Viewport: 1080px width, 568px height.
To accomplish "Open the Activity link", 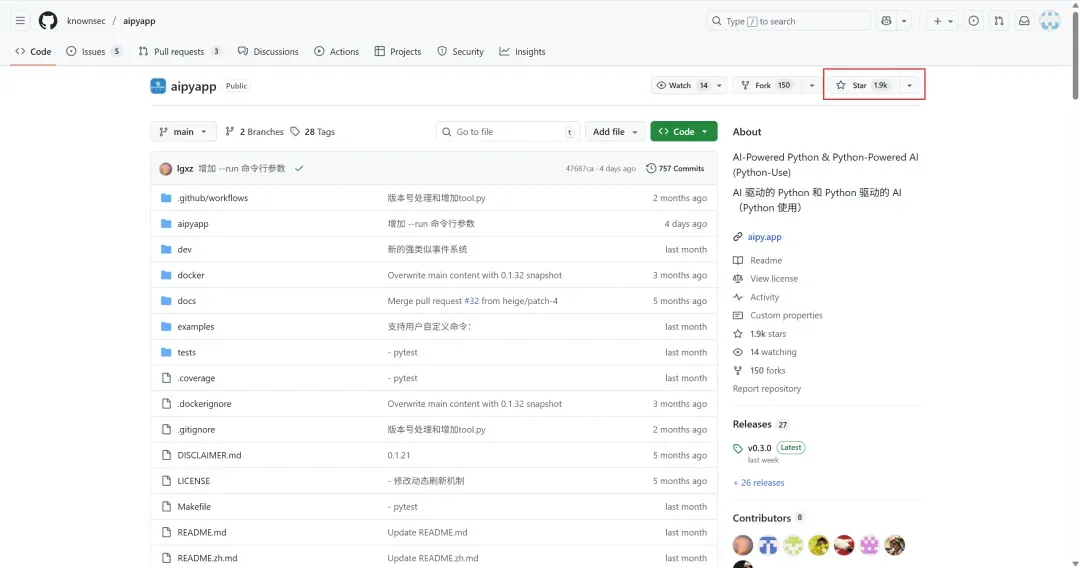I will 765,297.
